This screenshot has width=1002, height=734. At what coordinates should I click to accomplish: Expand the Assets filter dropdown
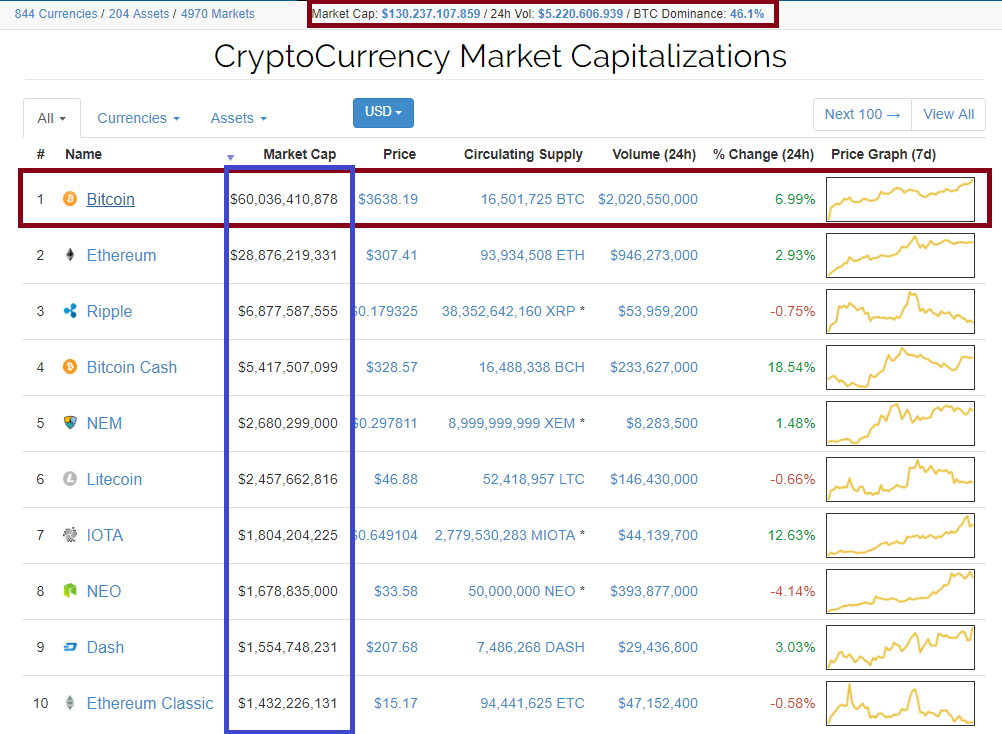pyautogui.click(x=238, y=118)
